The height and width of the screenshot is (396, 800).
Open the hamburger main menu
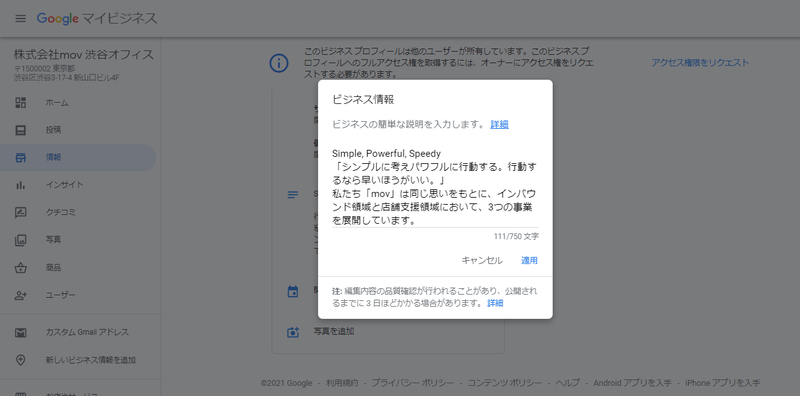click(x=20, y=18)
